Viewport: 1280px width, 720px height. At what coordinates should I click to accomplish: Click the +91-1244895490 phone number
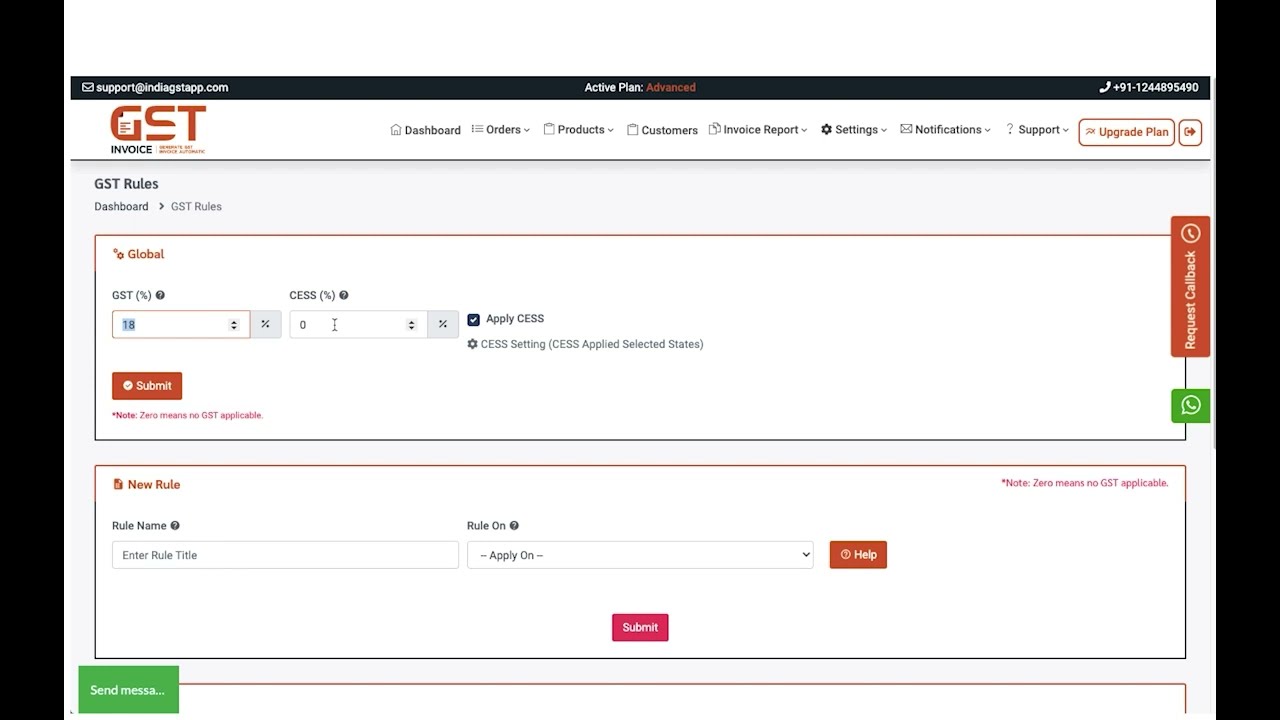(x=1155, y=88)
